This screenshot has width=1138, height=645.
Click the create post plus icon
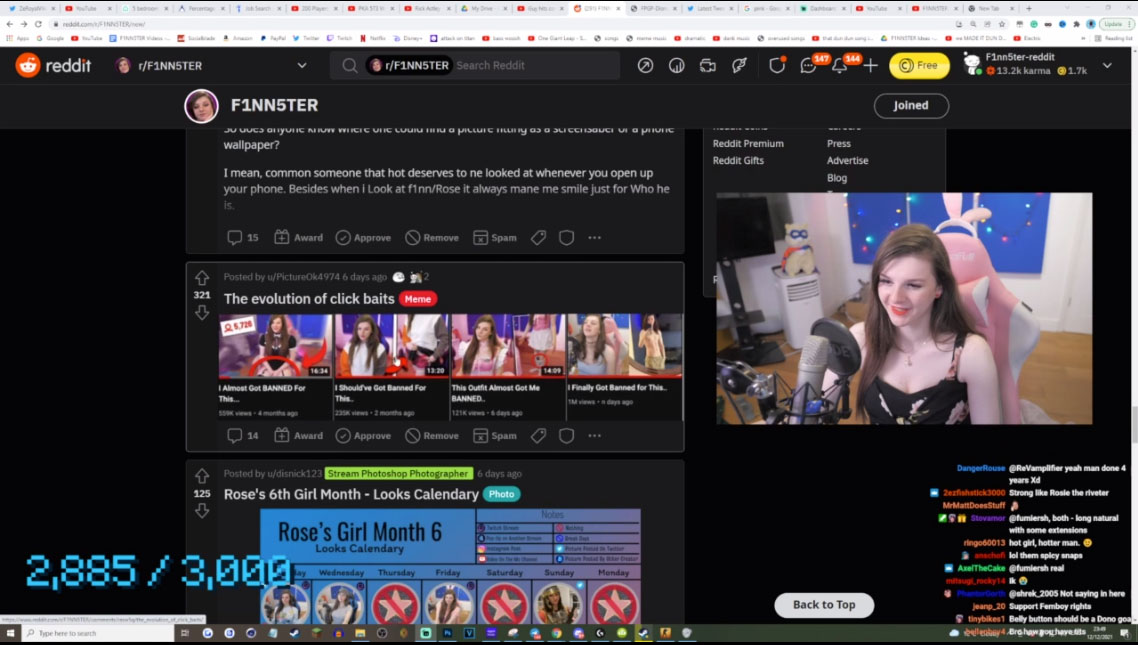870,65
